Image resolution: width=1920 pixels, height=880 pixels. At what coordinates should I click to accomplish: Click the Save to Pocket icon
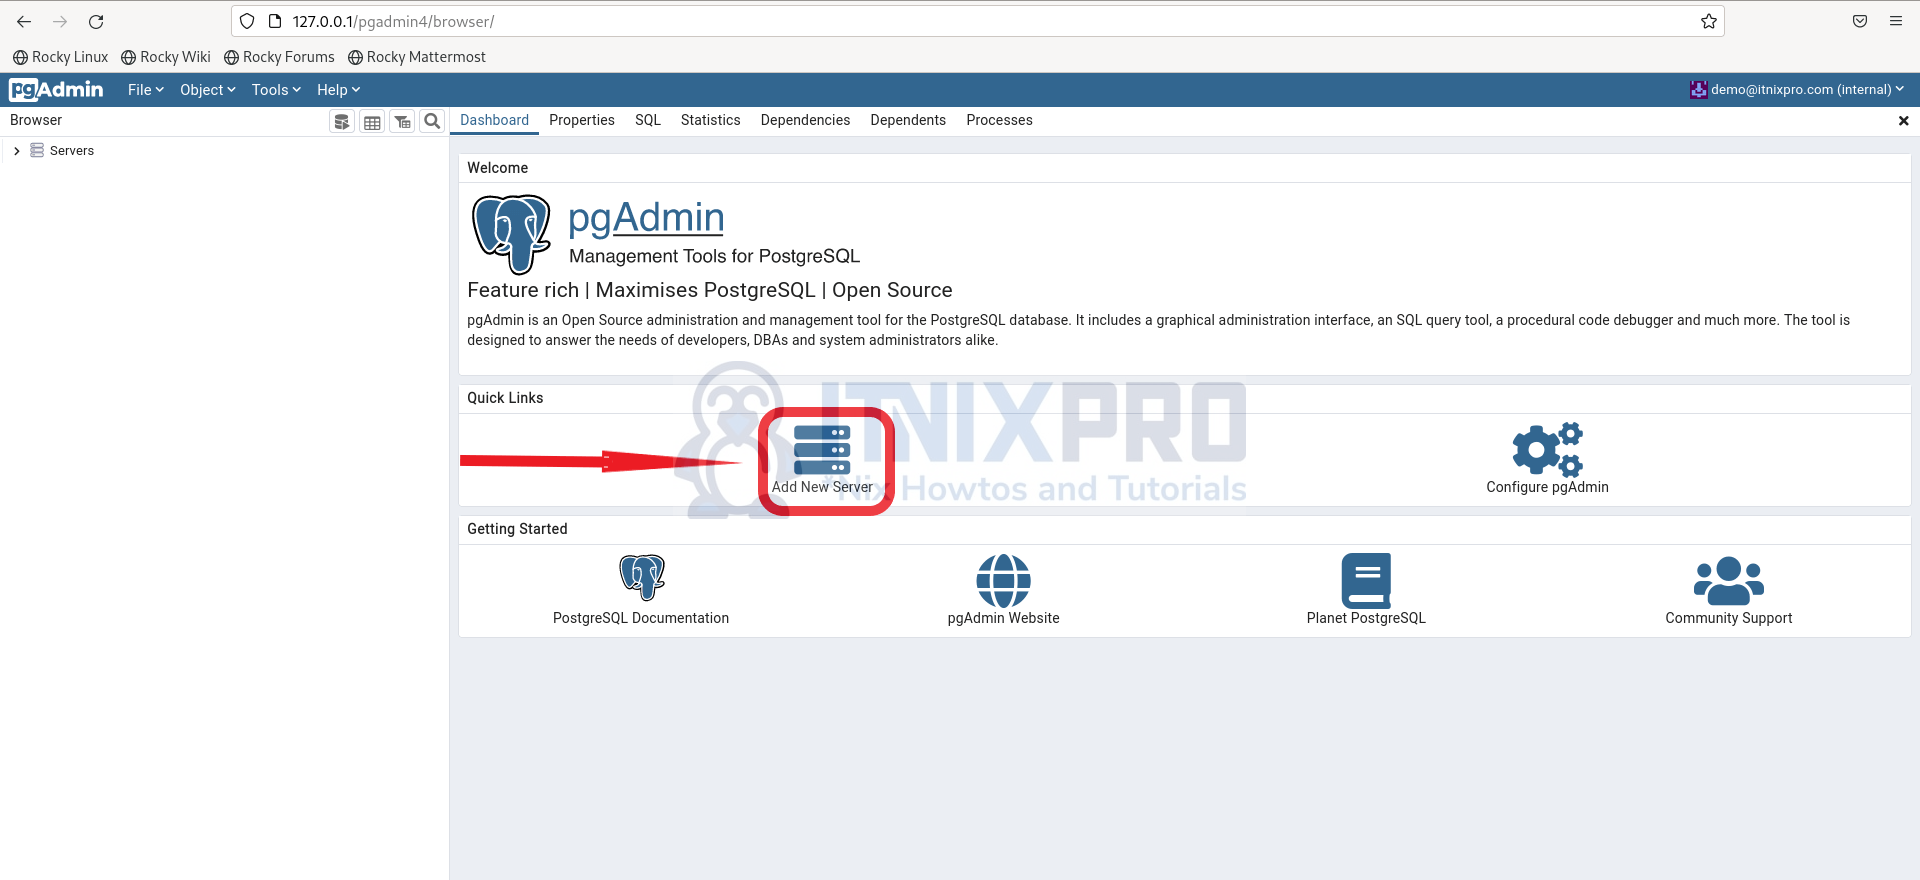coord(1860,21)
